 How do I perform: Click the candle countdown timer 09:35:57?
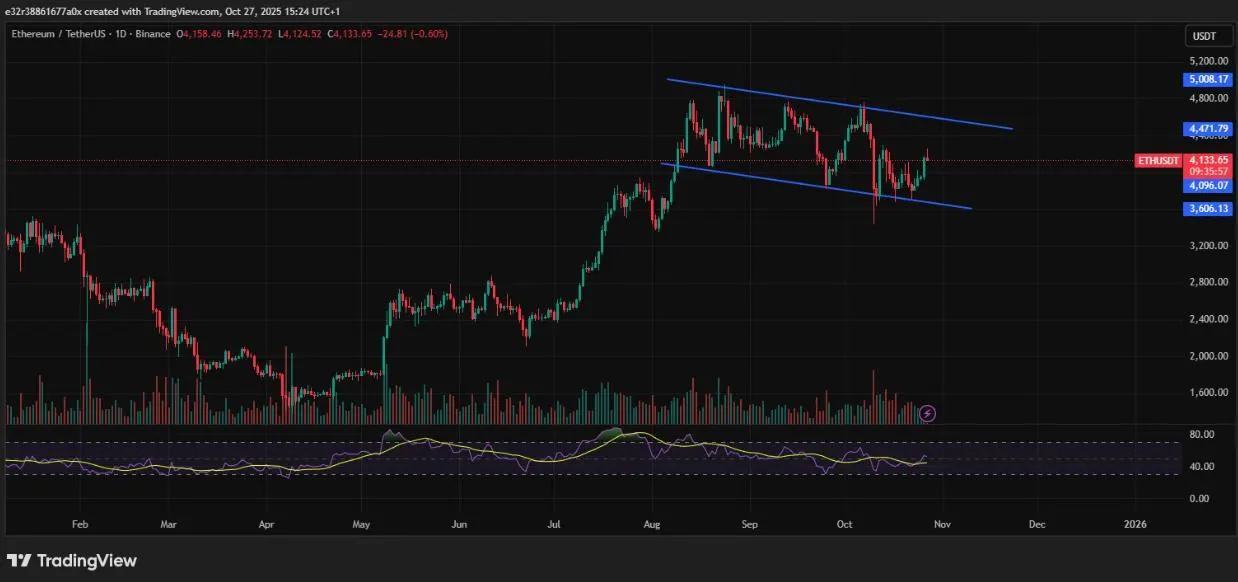tap(1208, 171)
